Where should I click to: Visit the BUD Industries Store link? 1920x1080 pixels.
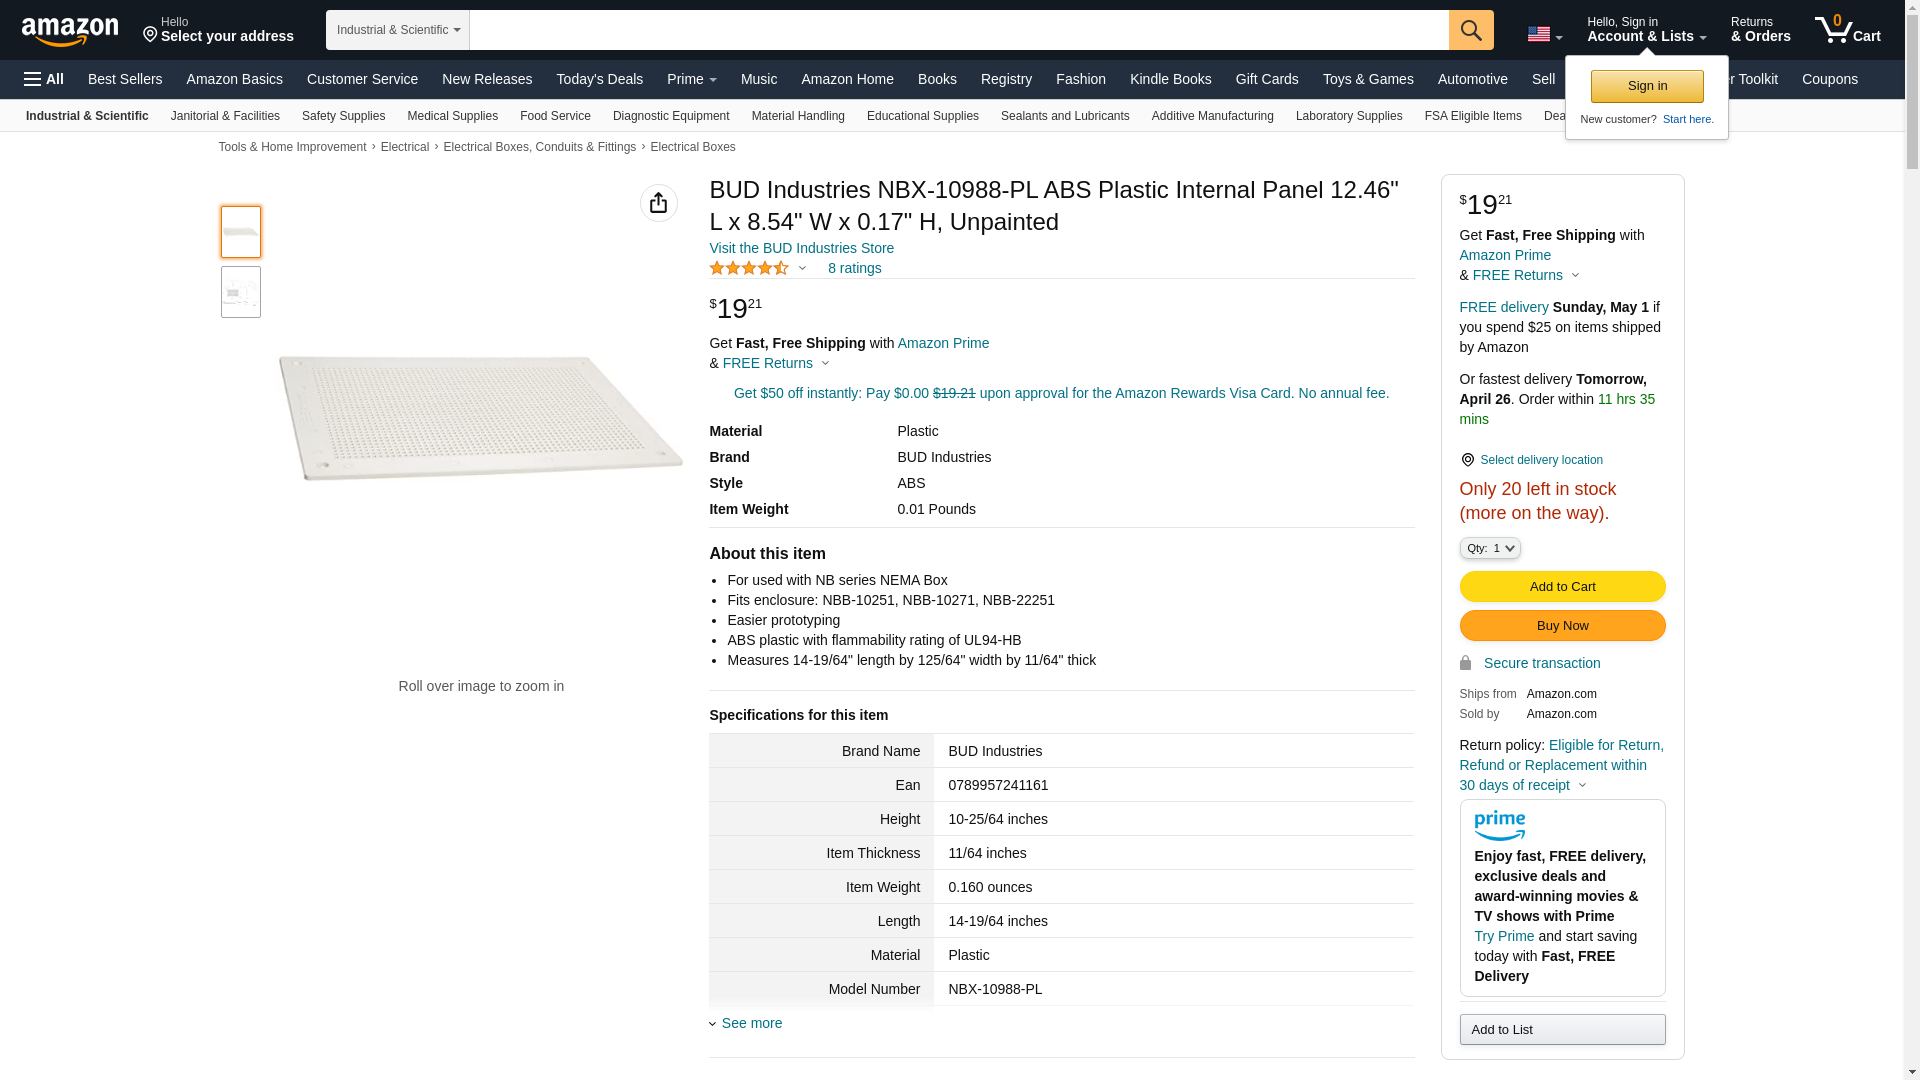(801, 248)
